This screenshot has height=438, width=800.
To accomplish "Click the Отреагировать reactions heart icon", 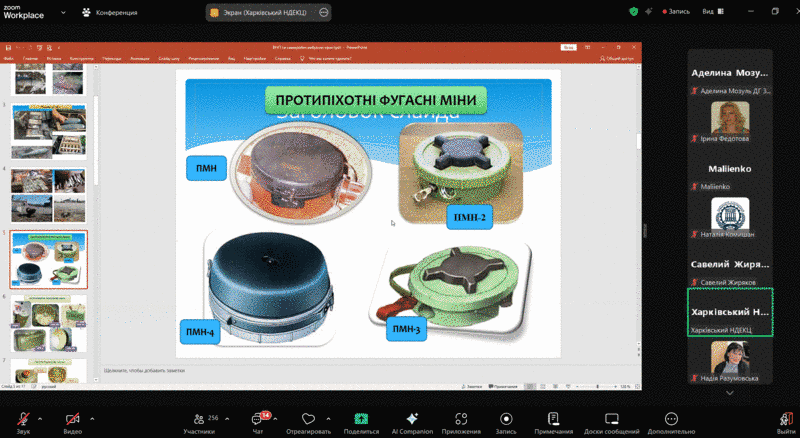I will [x=308, y=419].
